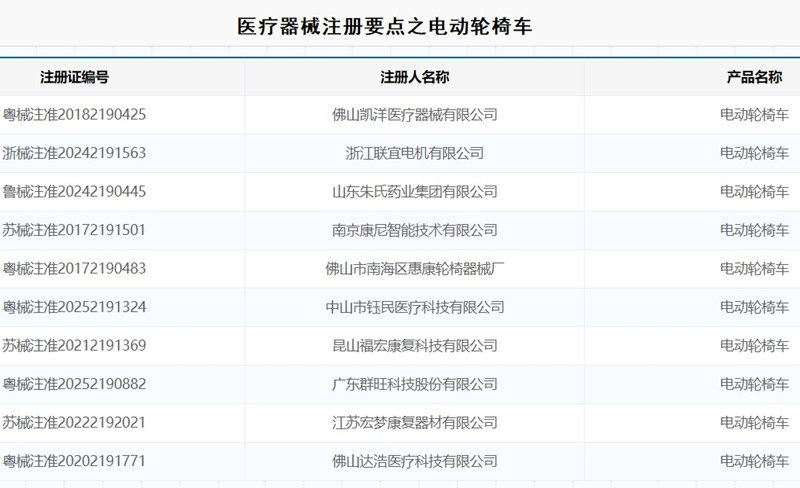
Task: Select registration number 粤械注准20182190425
Action: (x=74, y=114)
